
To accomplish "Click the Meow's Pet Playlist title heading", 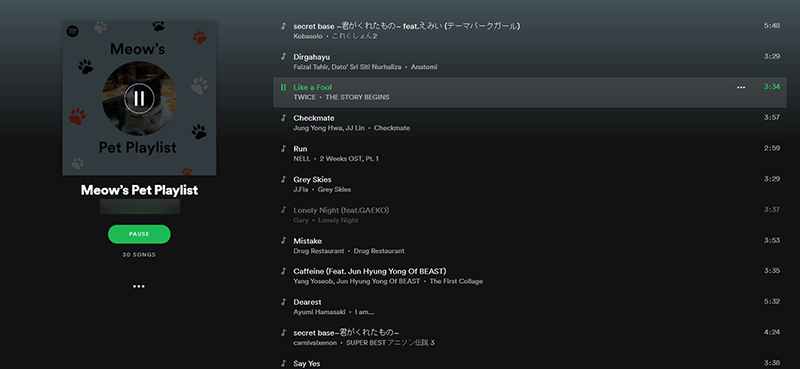I will coord(139,190).
